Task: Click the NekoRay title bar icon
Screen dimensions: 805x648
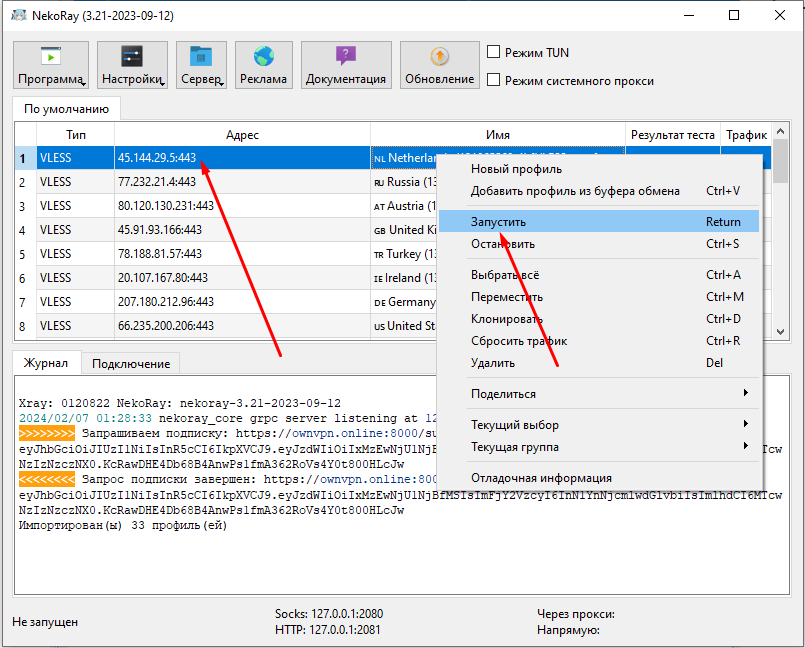Action: (x=19, y=15)
